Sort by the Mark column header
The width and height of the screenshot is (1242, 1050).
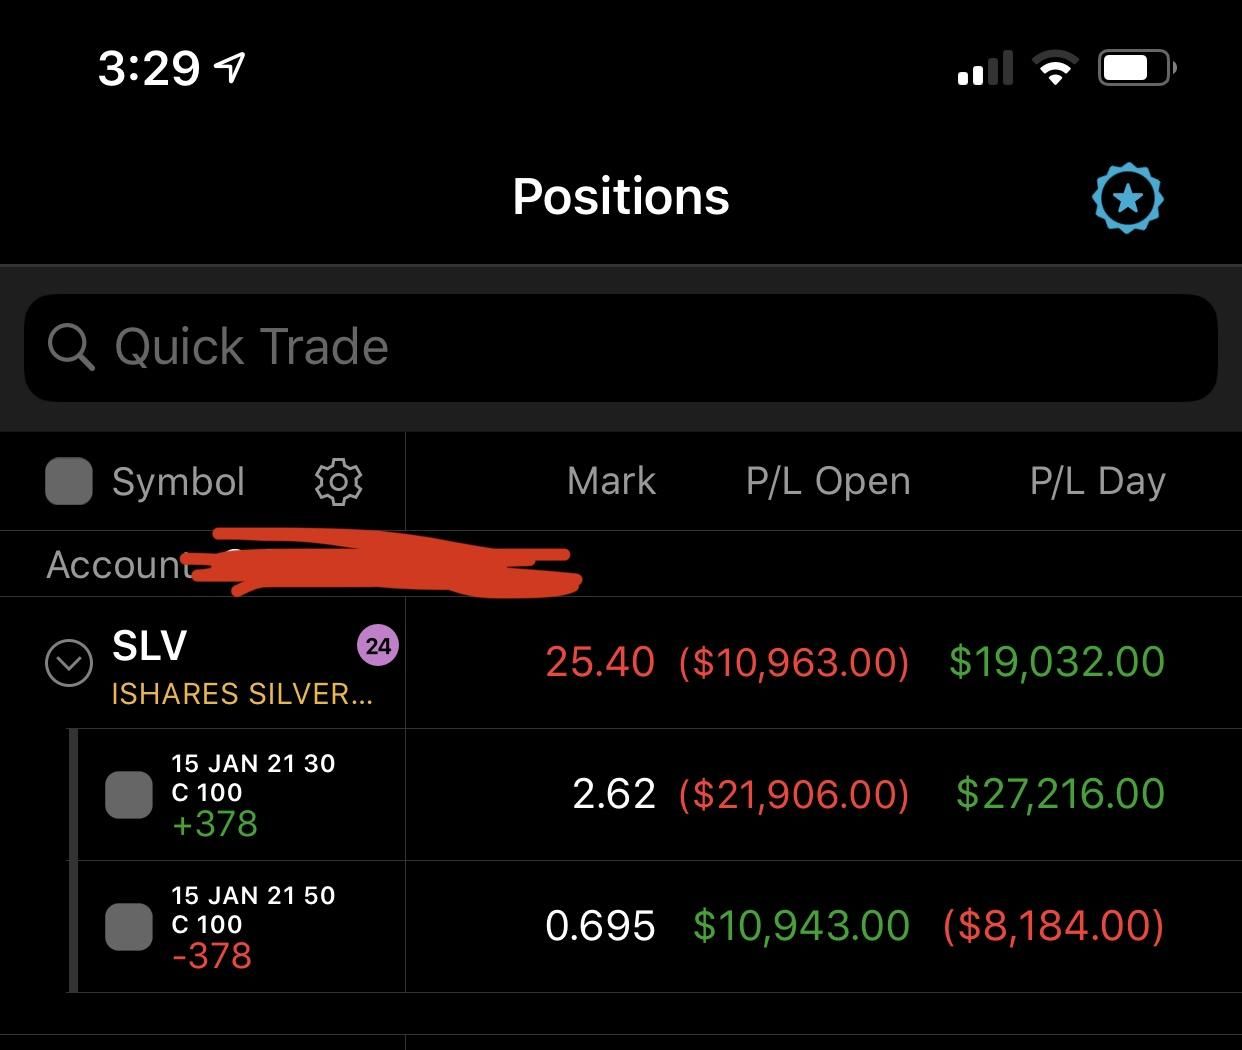point(611,481)
